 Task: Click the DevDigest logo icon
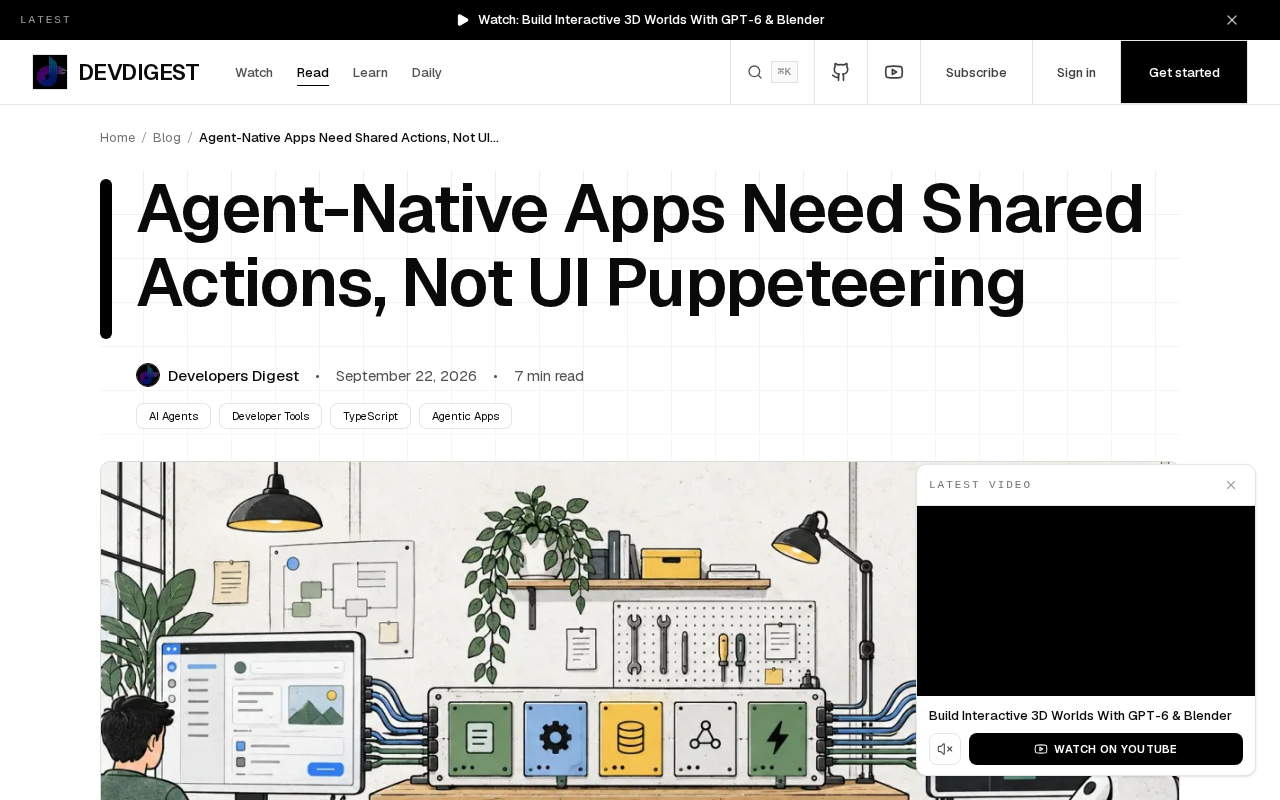click(50, 72)
